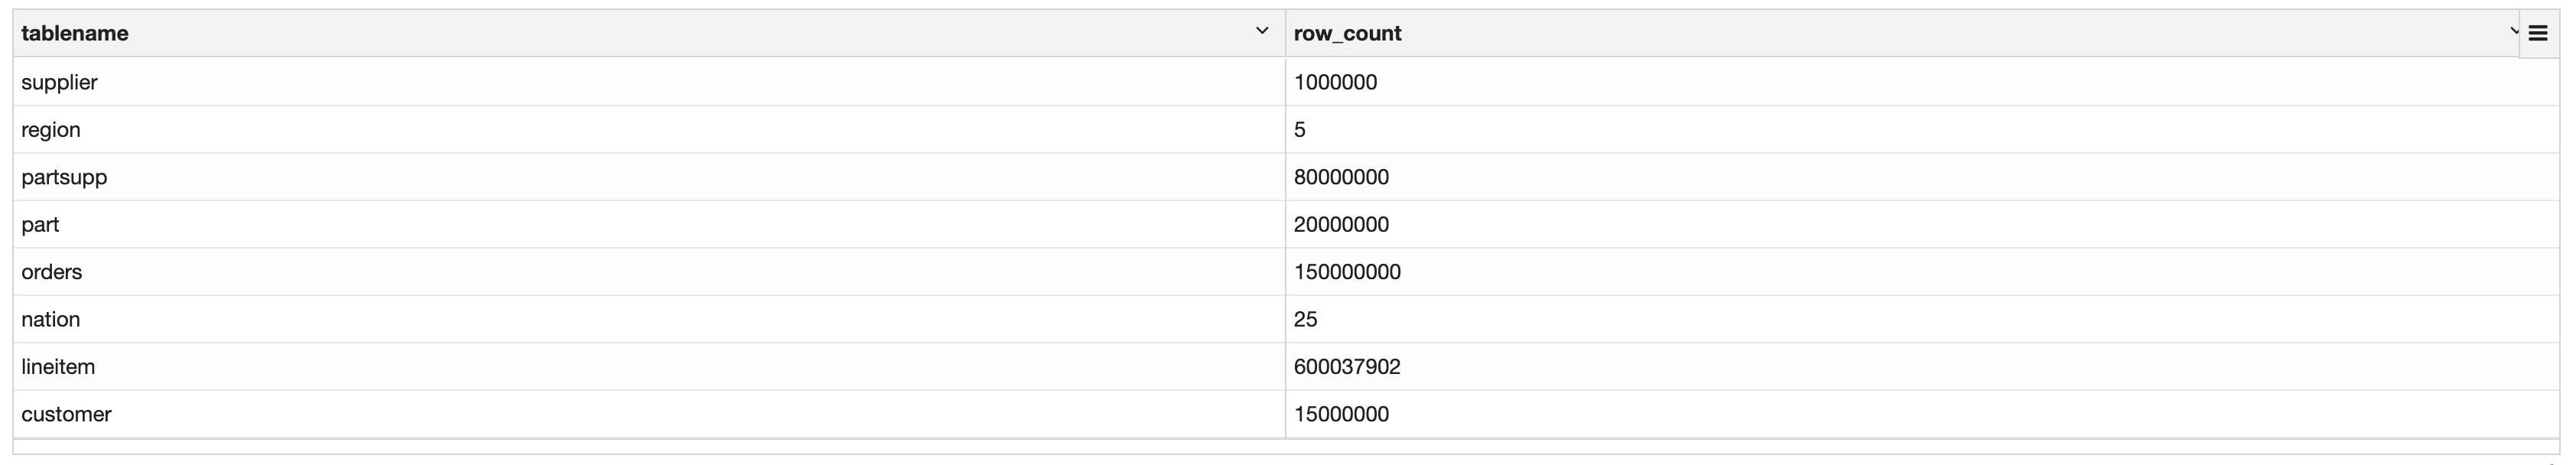Click the 80000000 row count cell
The height and width of the screenshot is (465, 2576).
click(x=1341, y=177)
